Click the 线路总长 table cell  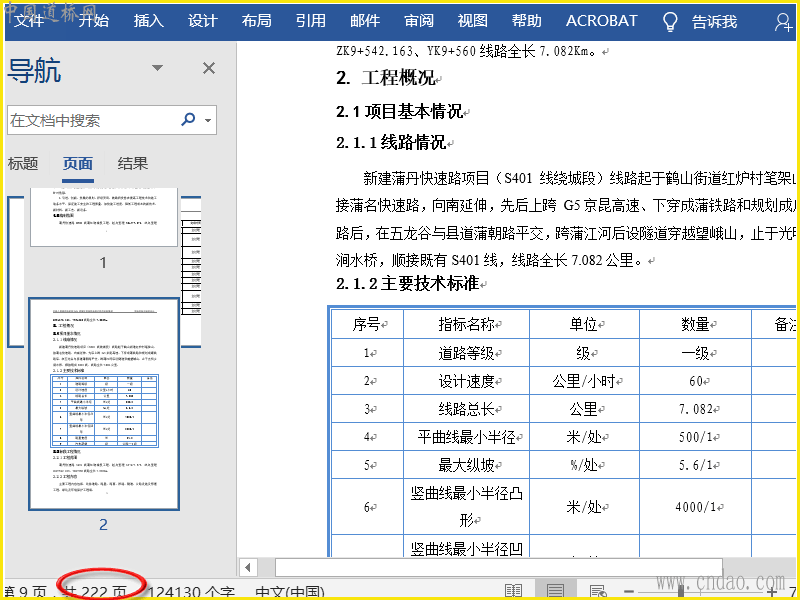[x=466, y=409]
